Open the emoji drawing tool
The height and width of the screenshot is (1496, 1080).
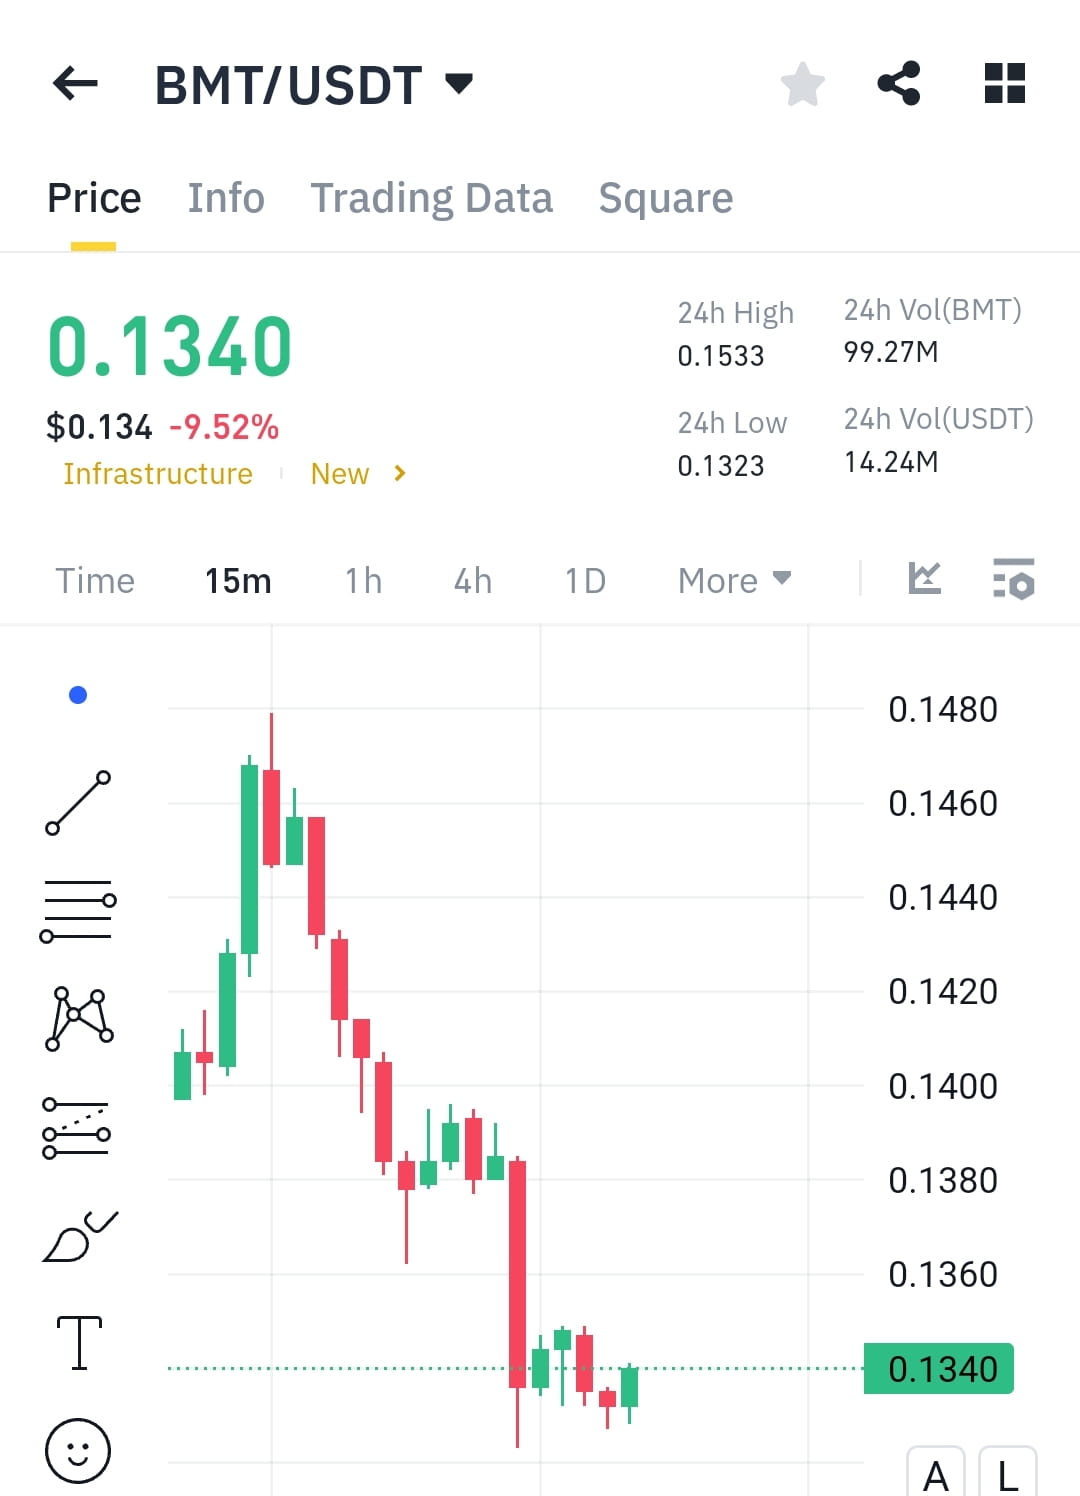click(x=78, y=1450)
